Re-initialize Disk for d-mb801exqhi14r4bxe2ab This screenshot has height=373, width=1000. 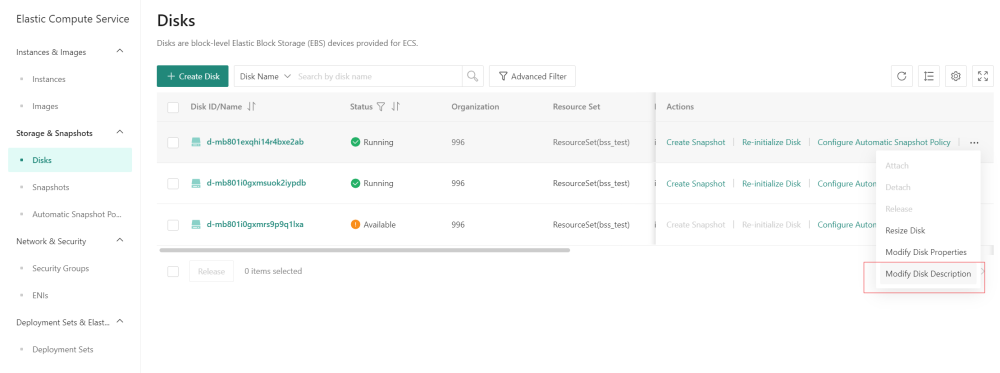[x=771, y=142]
